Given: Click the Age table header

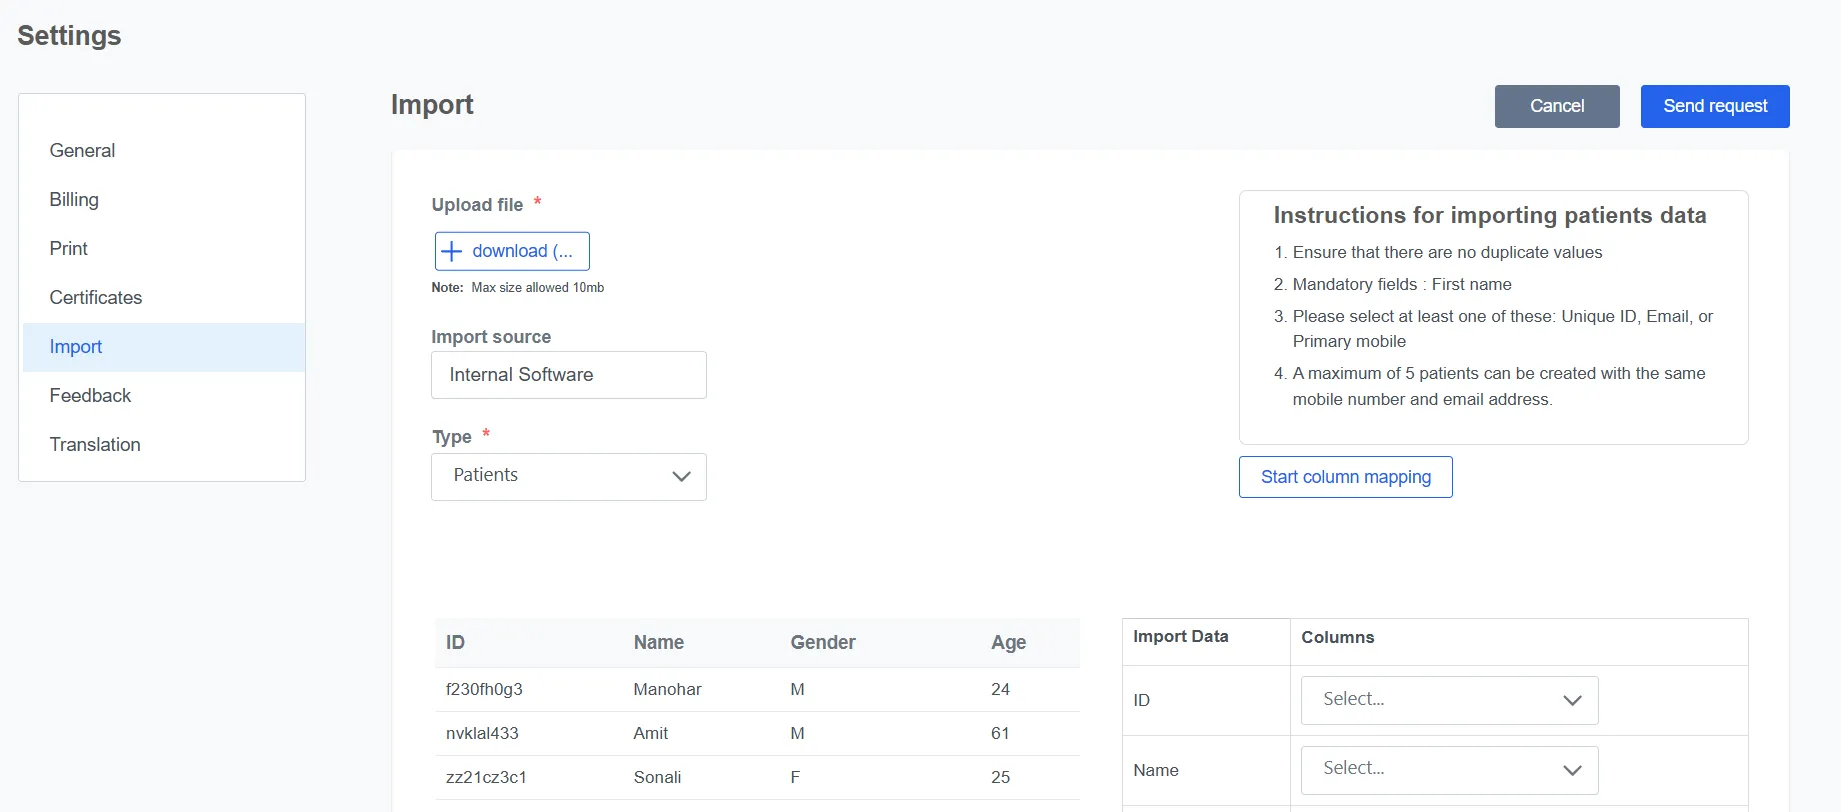Looking at the screenshot, I should pyautogui.click(x=1008, y=643).
